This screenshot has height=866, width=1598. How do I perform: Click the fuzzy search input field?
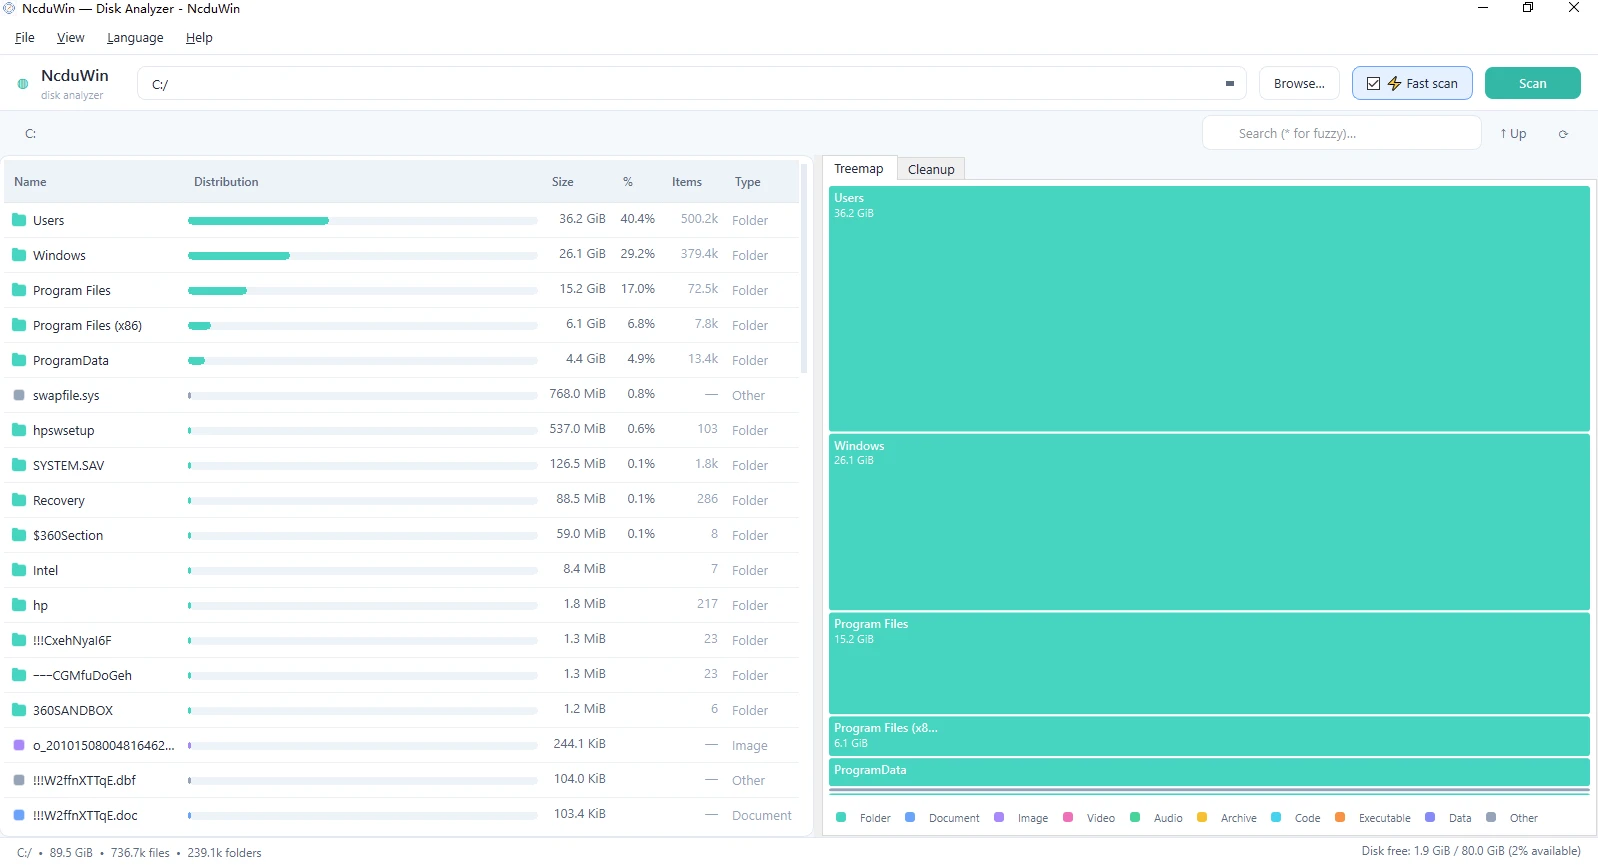[1341, 133]
